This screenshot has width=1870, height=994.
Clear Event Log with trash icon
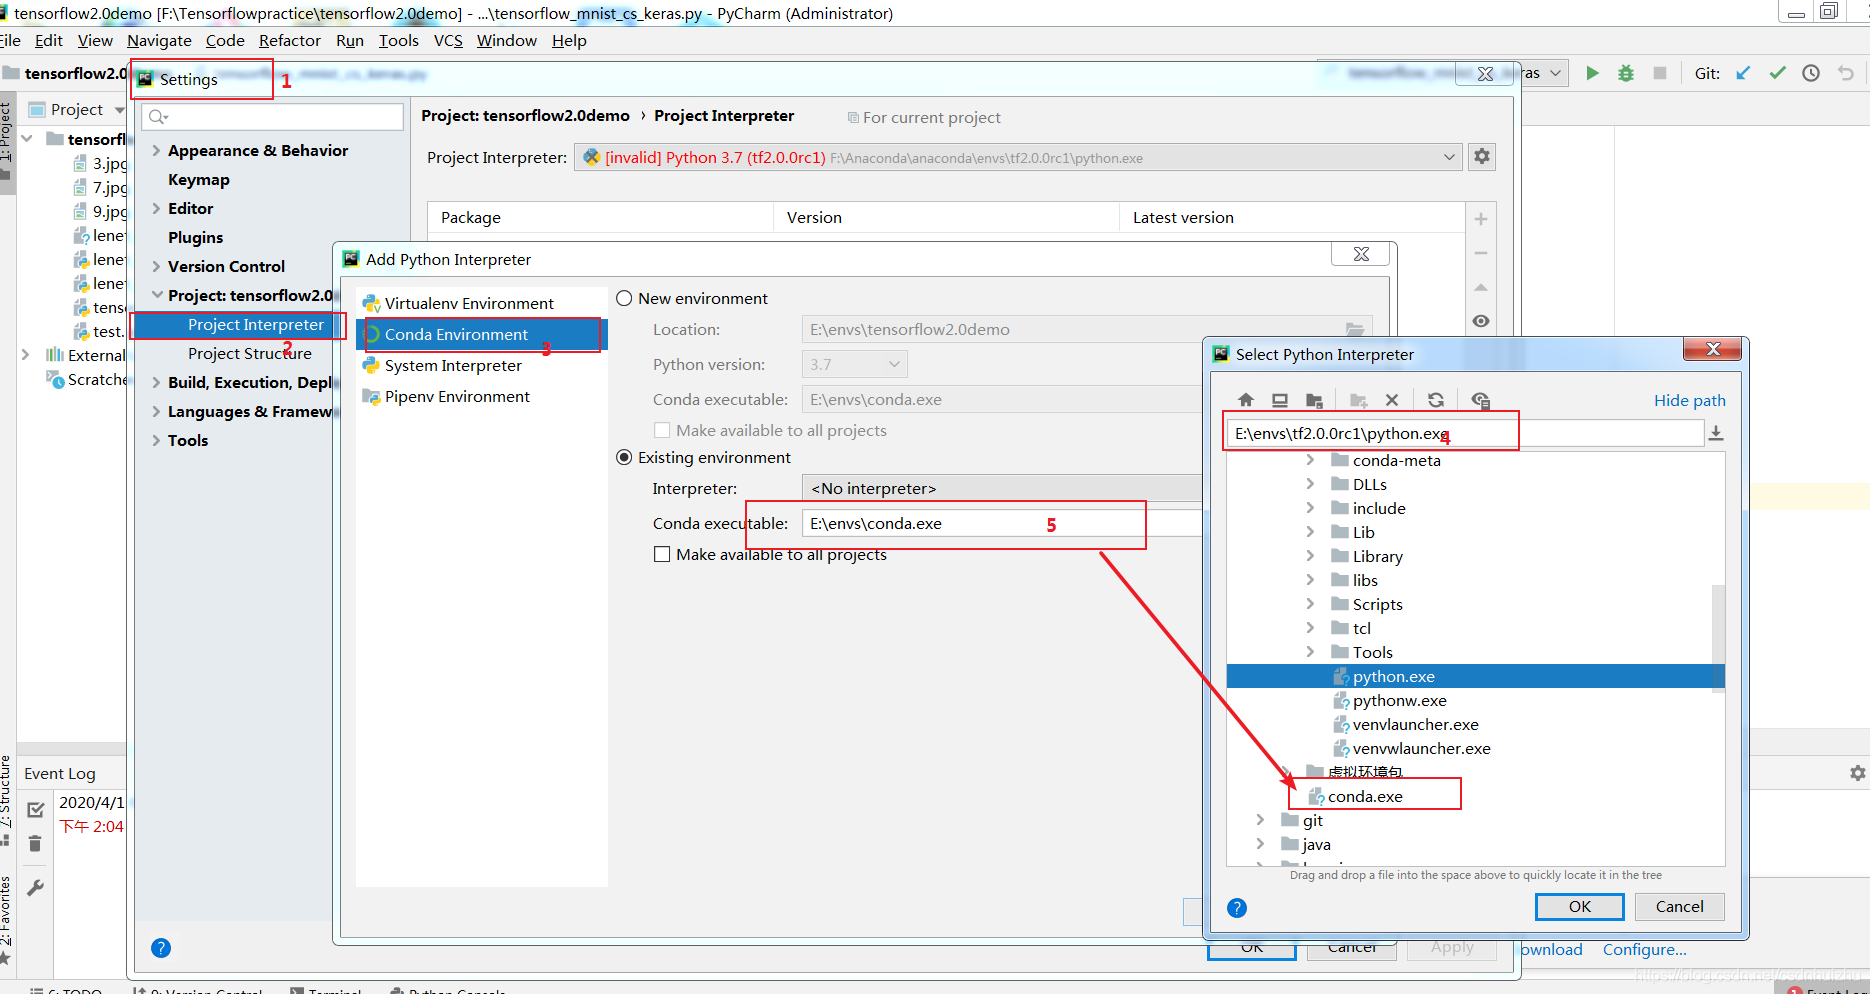pos(35,844)
